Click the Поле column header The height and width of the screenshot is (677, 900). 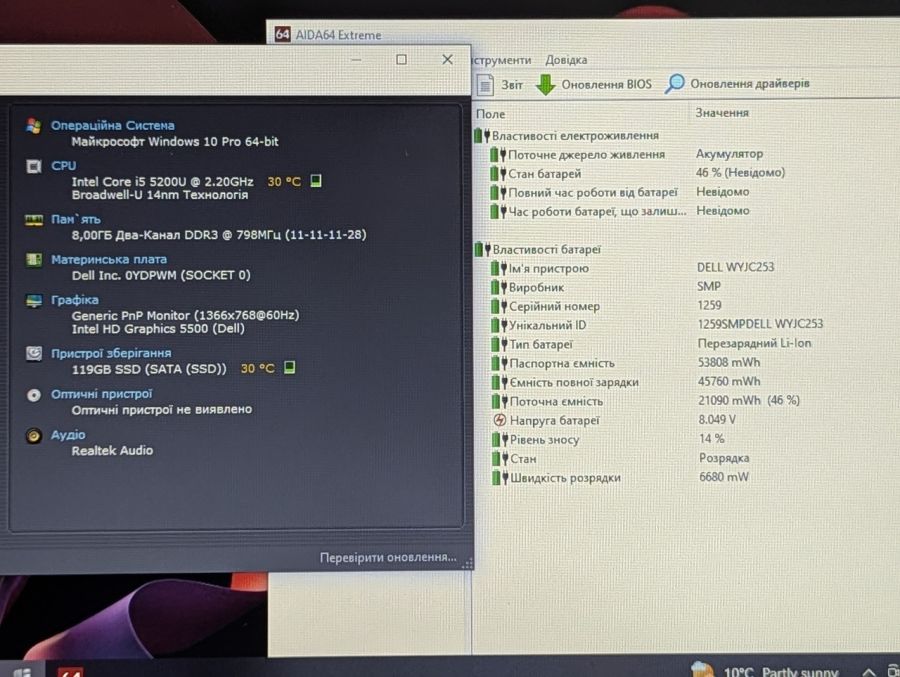click(x=491, y=114)
